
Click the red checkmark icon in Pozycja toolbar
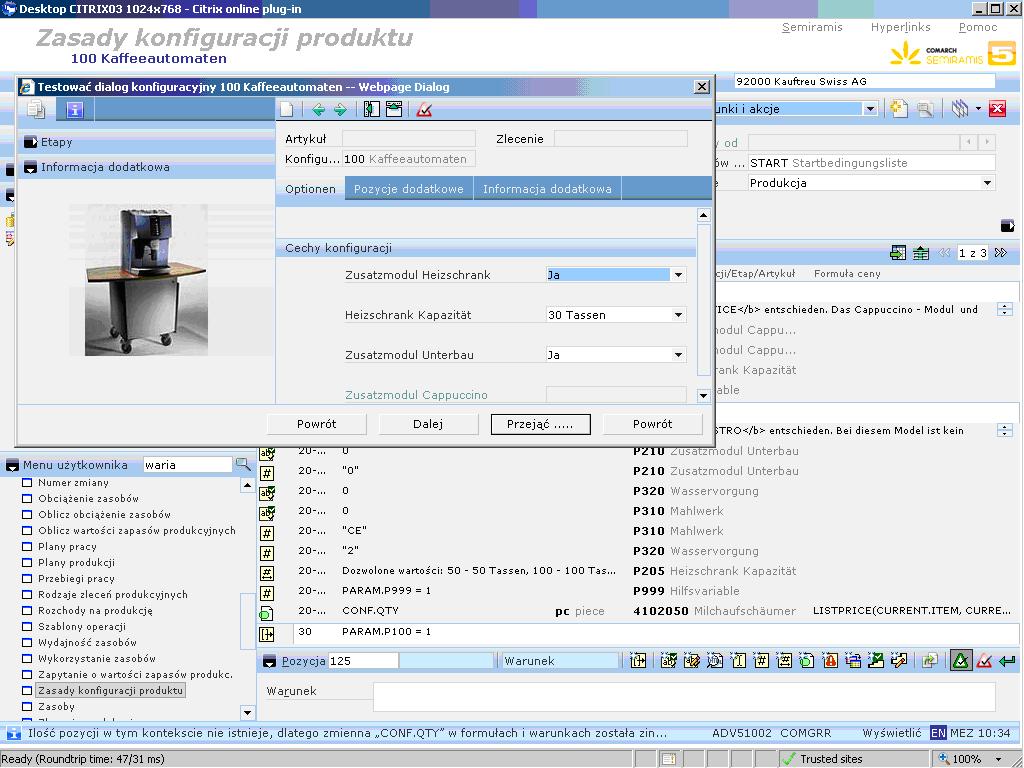click(x=984, y=661)
